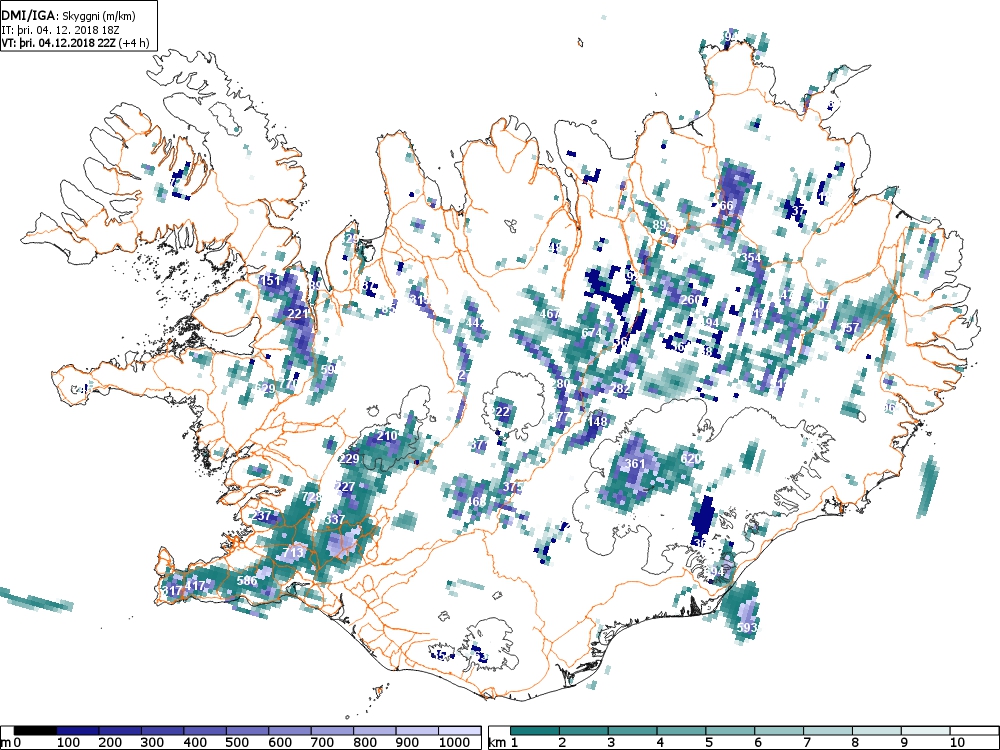Click the '620' visibility value on the map
This screenshot has width=1000, height=750.
[691, 459]
